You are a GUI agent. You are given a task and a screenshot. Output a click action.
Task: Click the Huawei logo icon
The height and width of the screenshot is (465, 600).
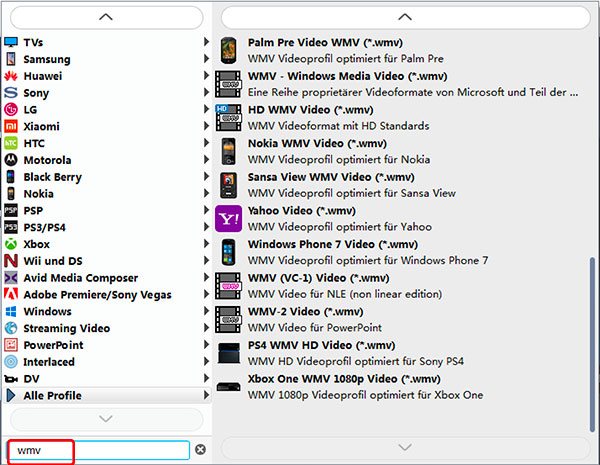pos(11,76)
